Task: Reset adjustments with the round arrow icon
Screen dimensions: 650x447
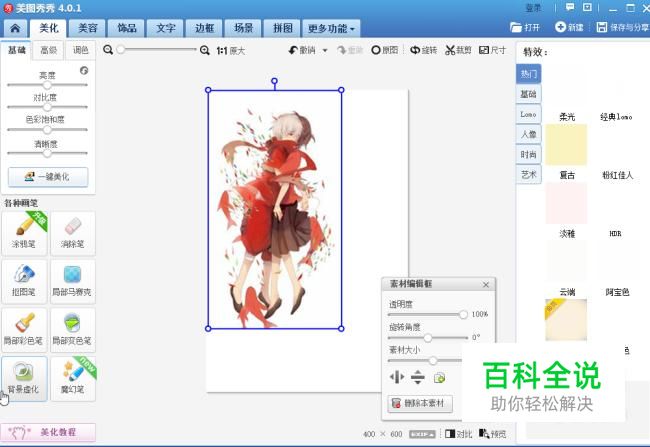Action: [x=84, y=70]
